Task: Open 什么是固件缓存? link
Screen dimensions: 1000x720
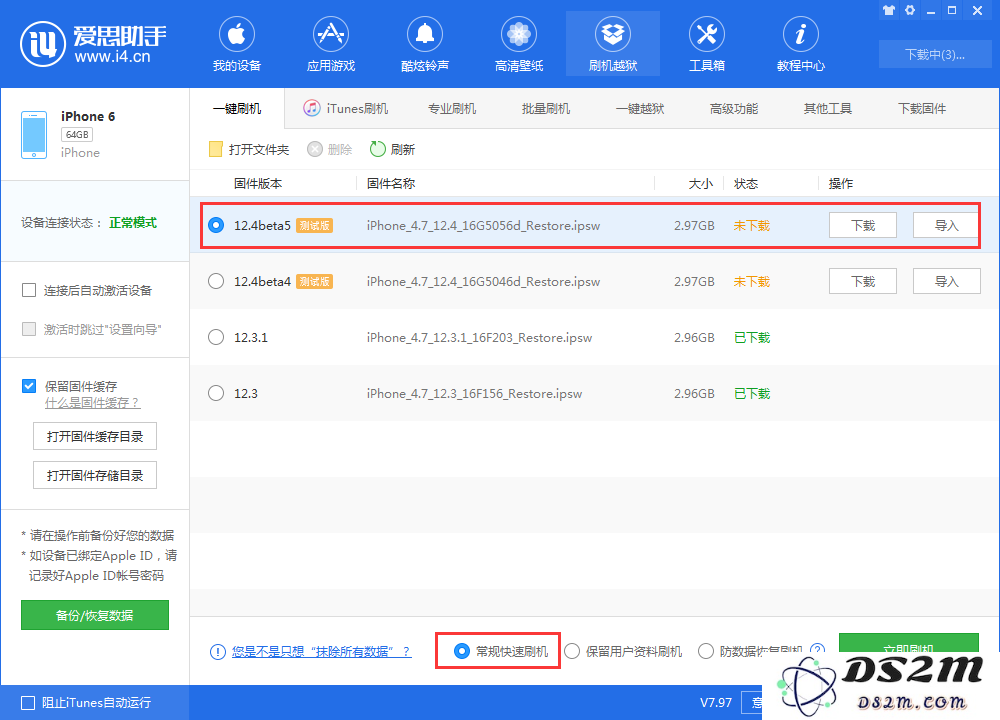Action: coord(92,403)
